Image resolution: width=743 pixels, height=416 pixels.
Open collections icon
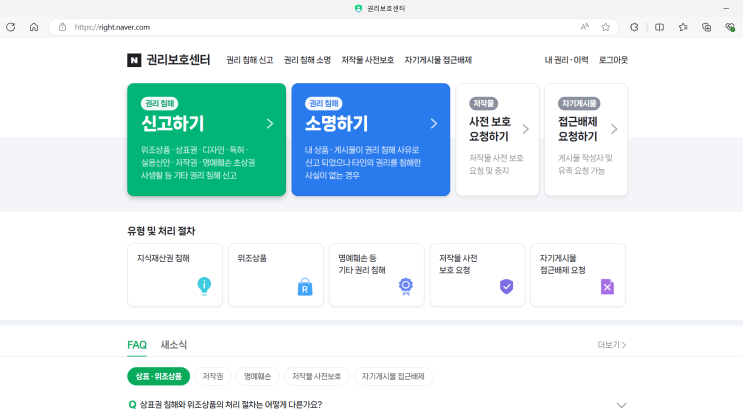[707, 27]
